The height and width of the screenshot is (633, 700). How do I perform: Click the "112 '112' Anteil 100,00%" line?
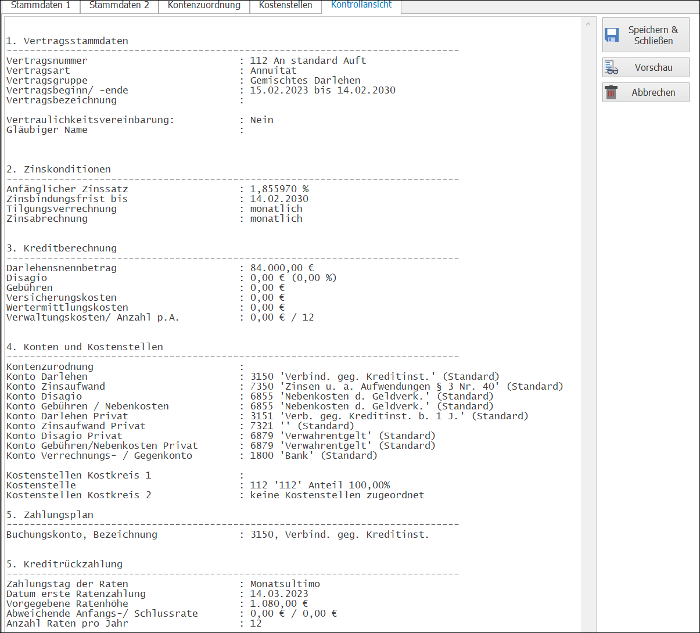click(x=320, y=485)
